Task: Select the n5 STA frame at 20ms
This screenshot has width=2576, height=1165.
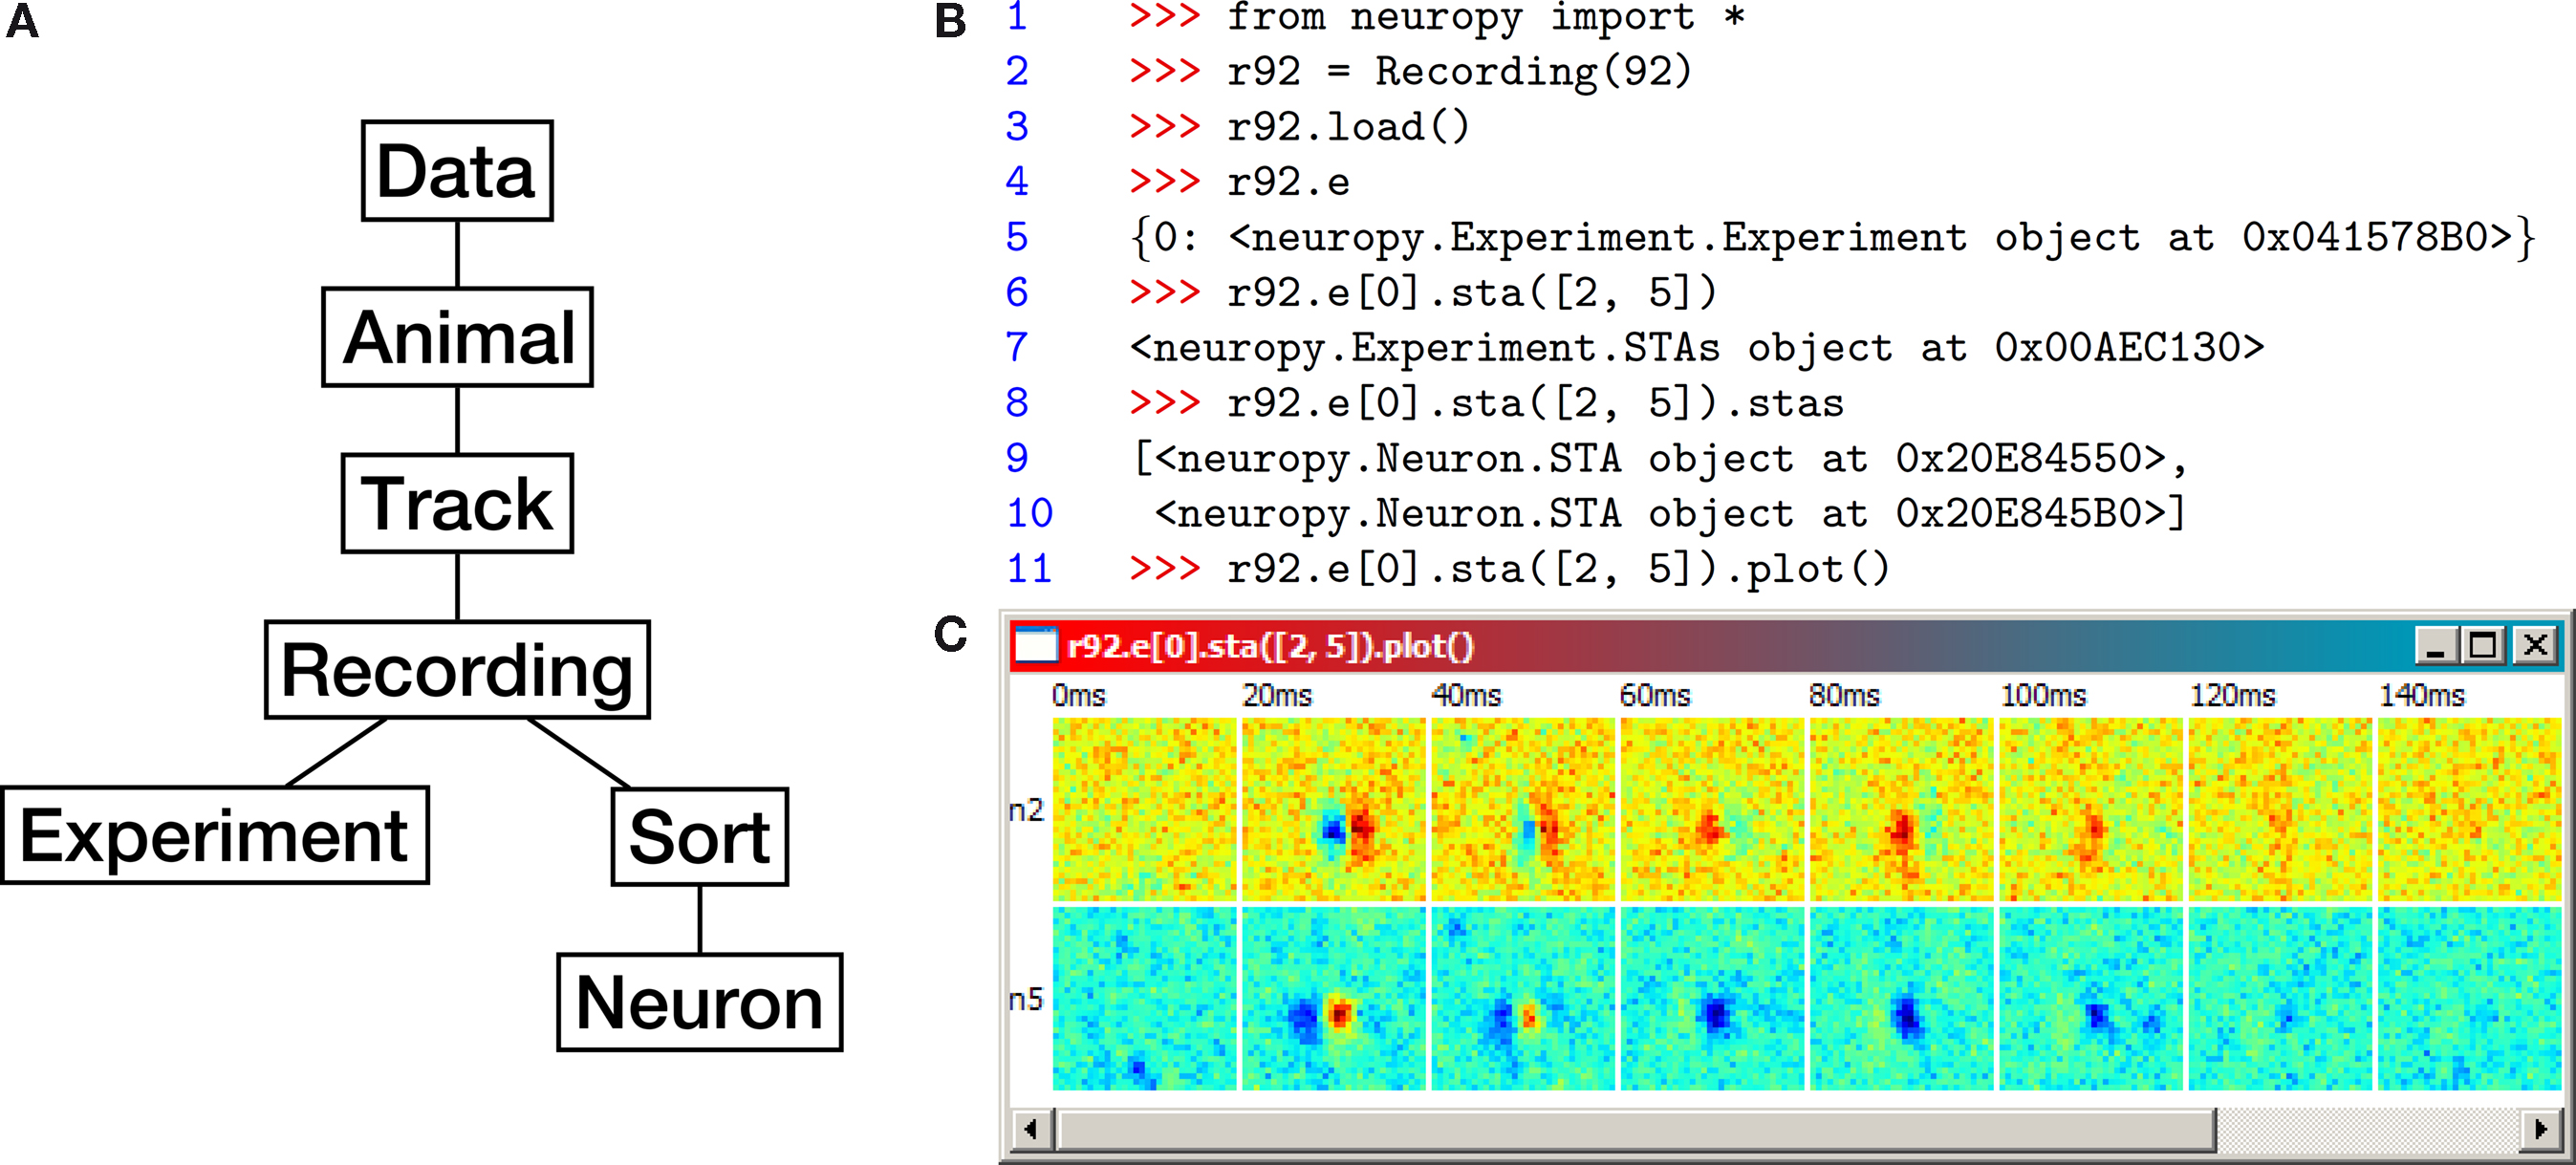Action: tap(1333, 998)
